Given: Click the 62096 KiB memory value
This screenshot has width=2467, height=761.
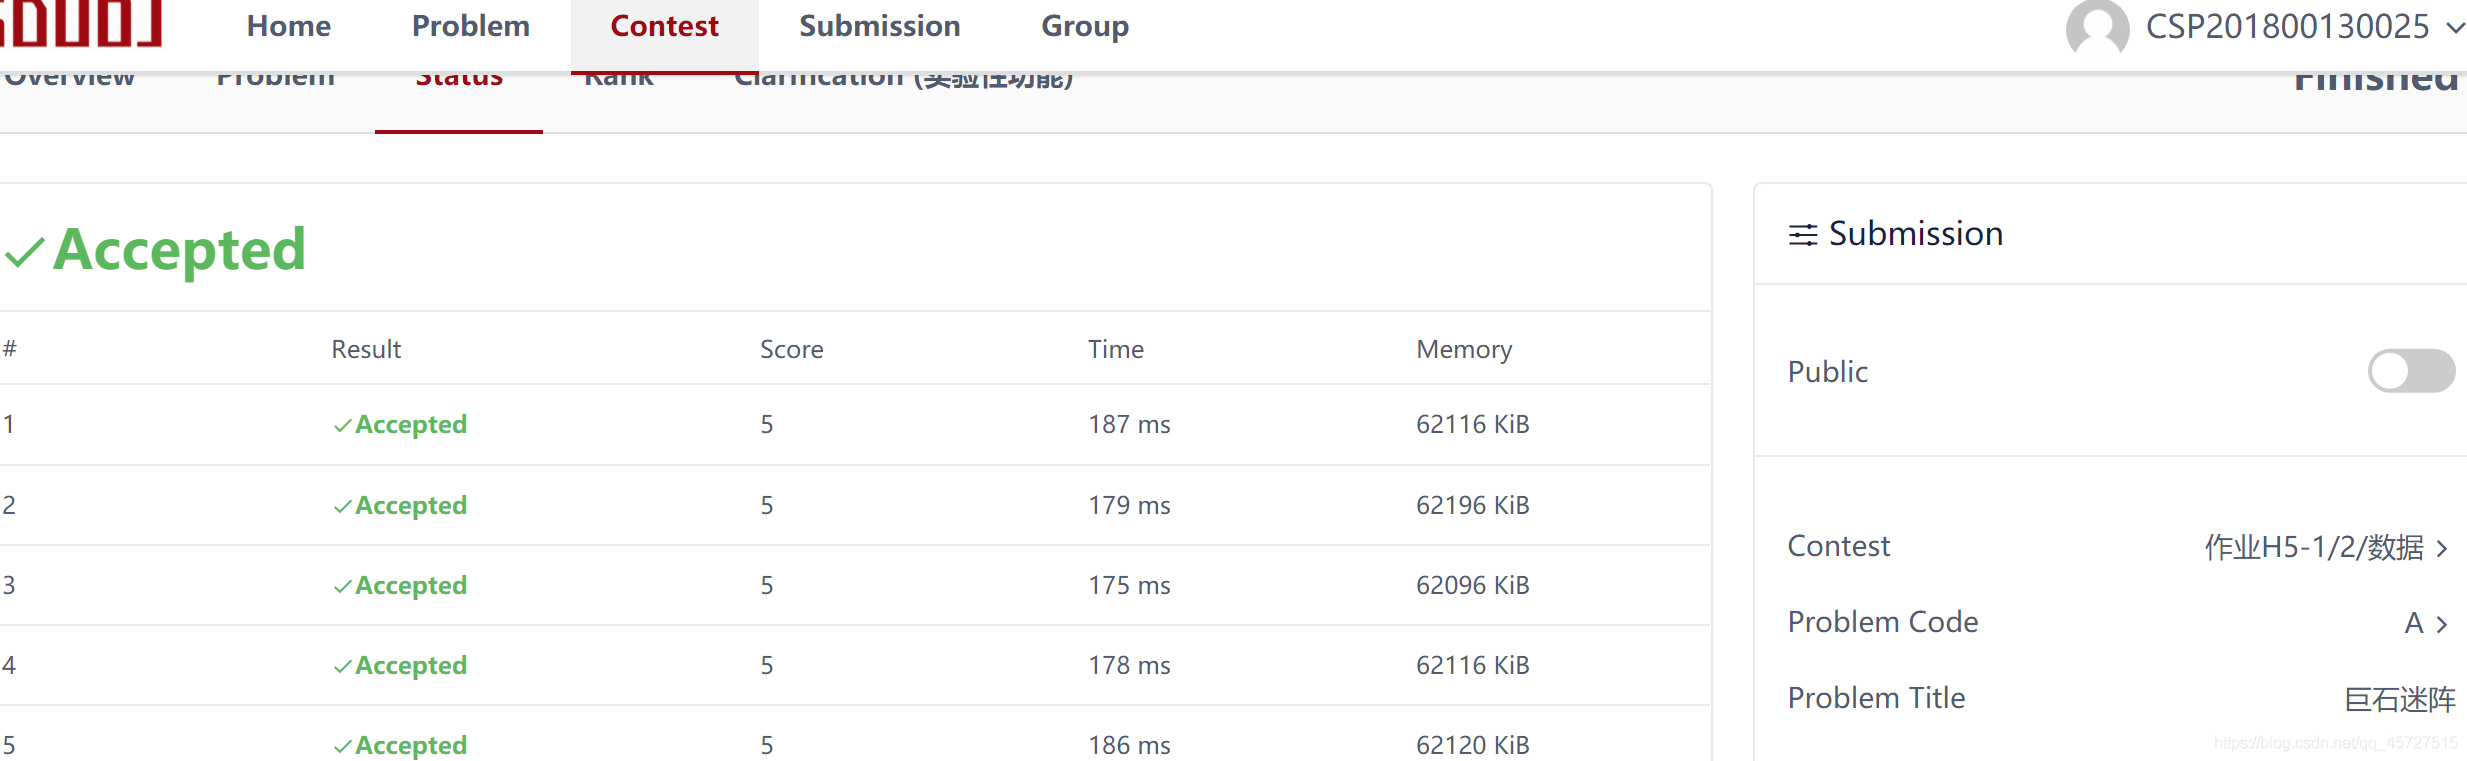Looking at the screenshot, I should tap(1473, 585).
